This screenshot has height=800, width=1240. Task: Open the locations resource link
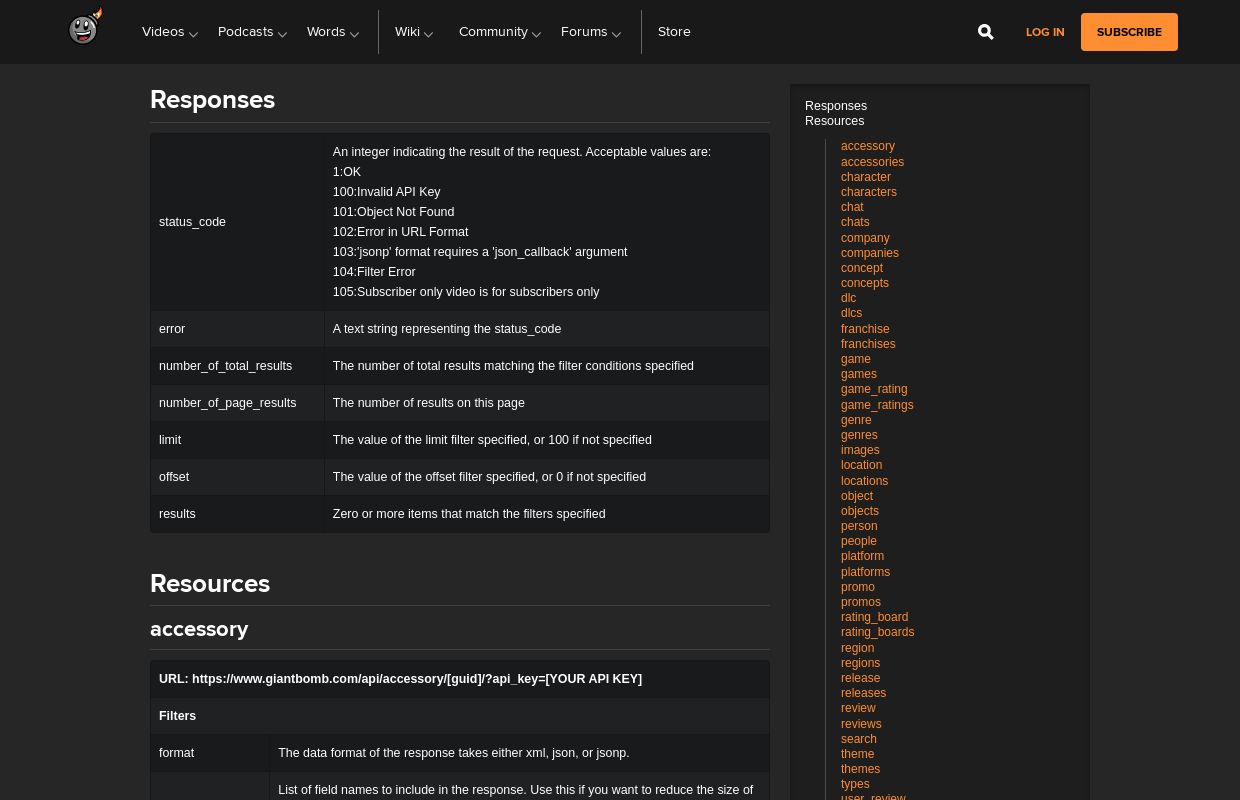pyautogui.click(x=864, y=481)
